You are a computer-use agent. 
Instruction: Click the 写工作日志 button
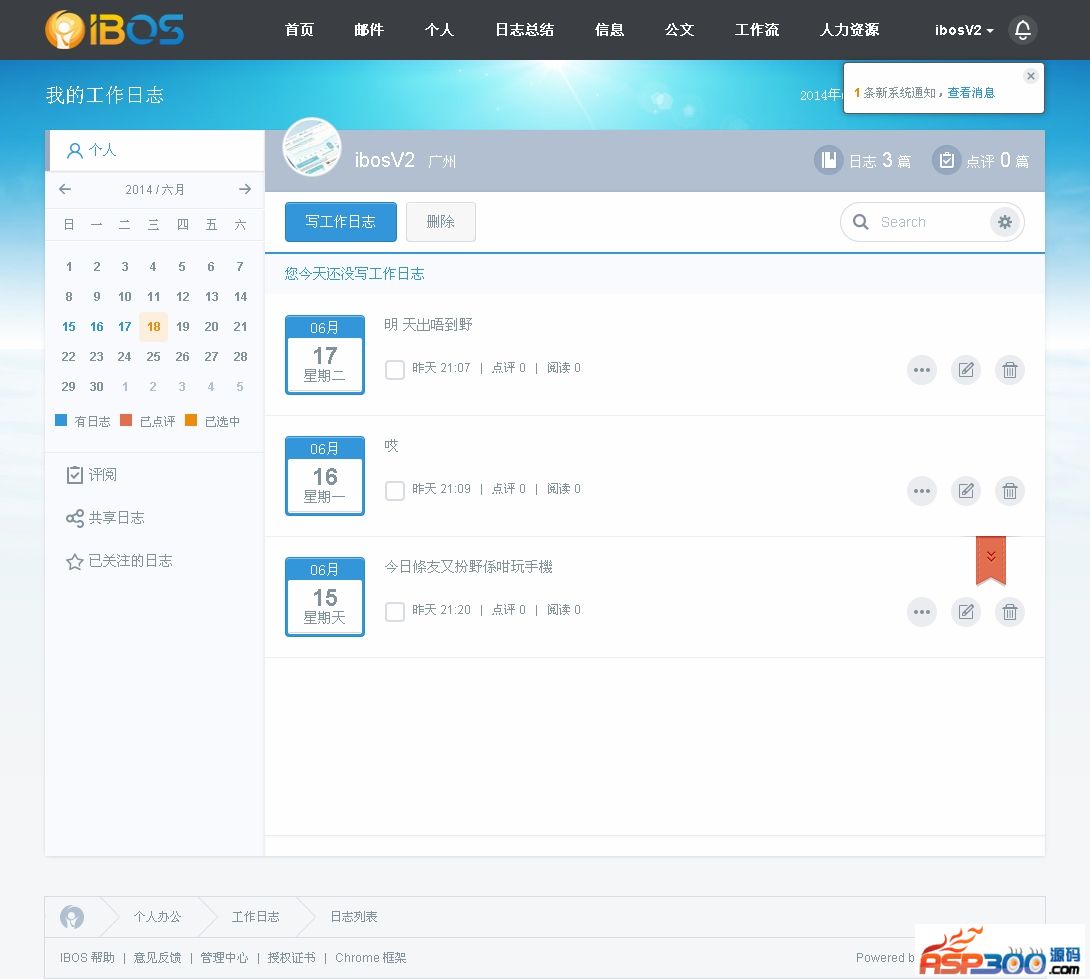[x=341, y=222]
